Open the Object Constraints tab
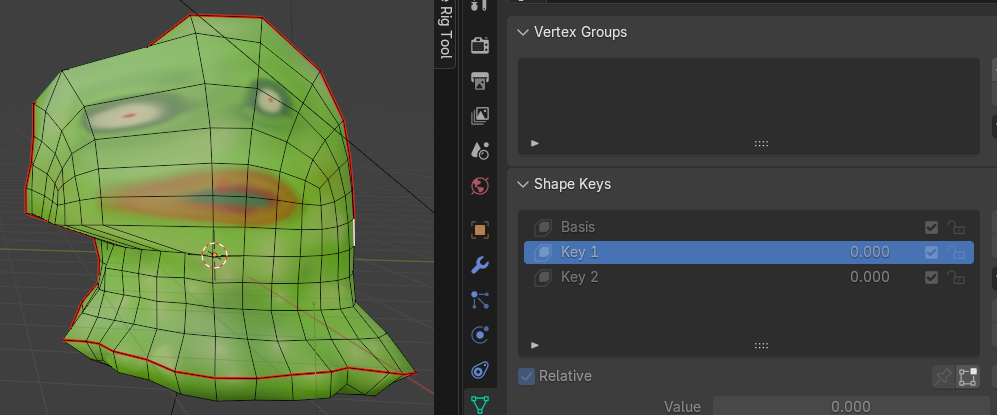Image resolution: width=997 pixels, height=415 pixels. [480, 370]
